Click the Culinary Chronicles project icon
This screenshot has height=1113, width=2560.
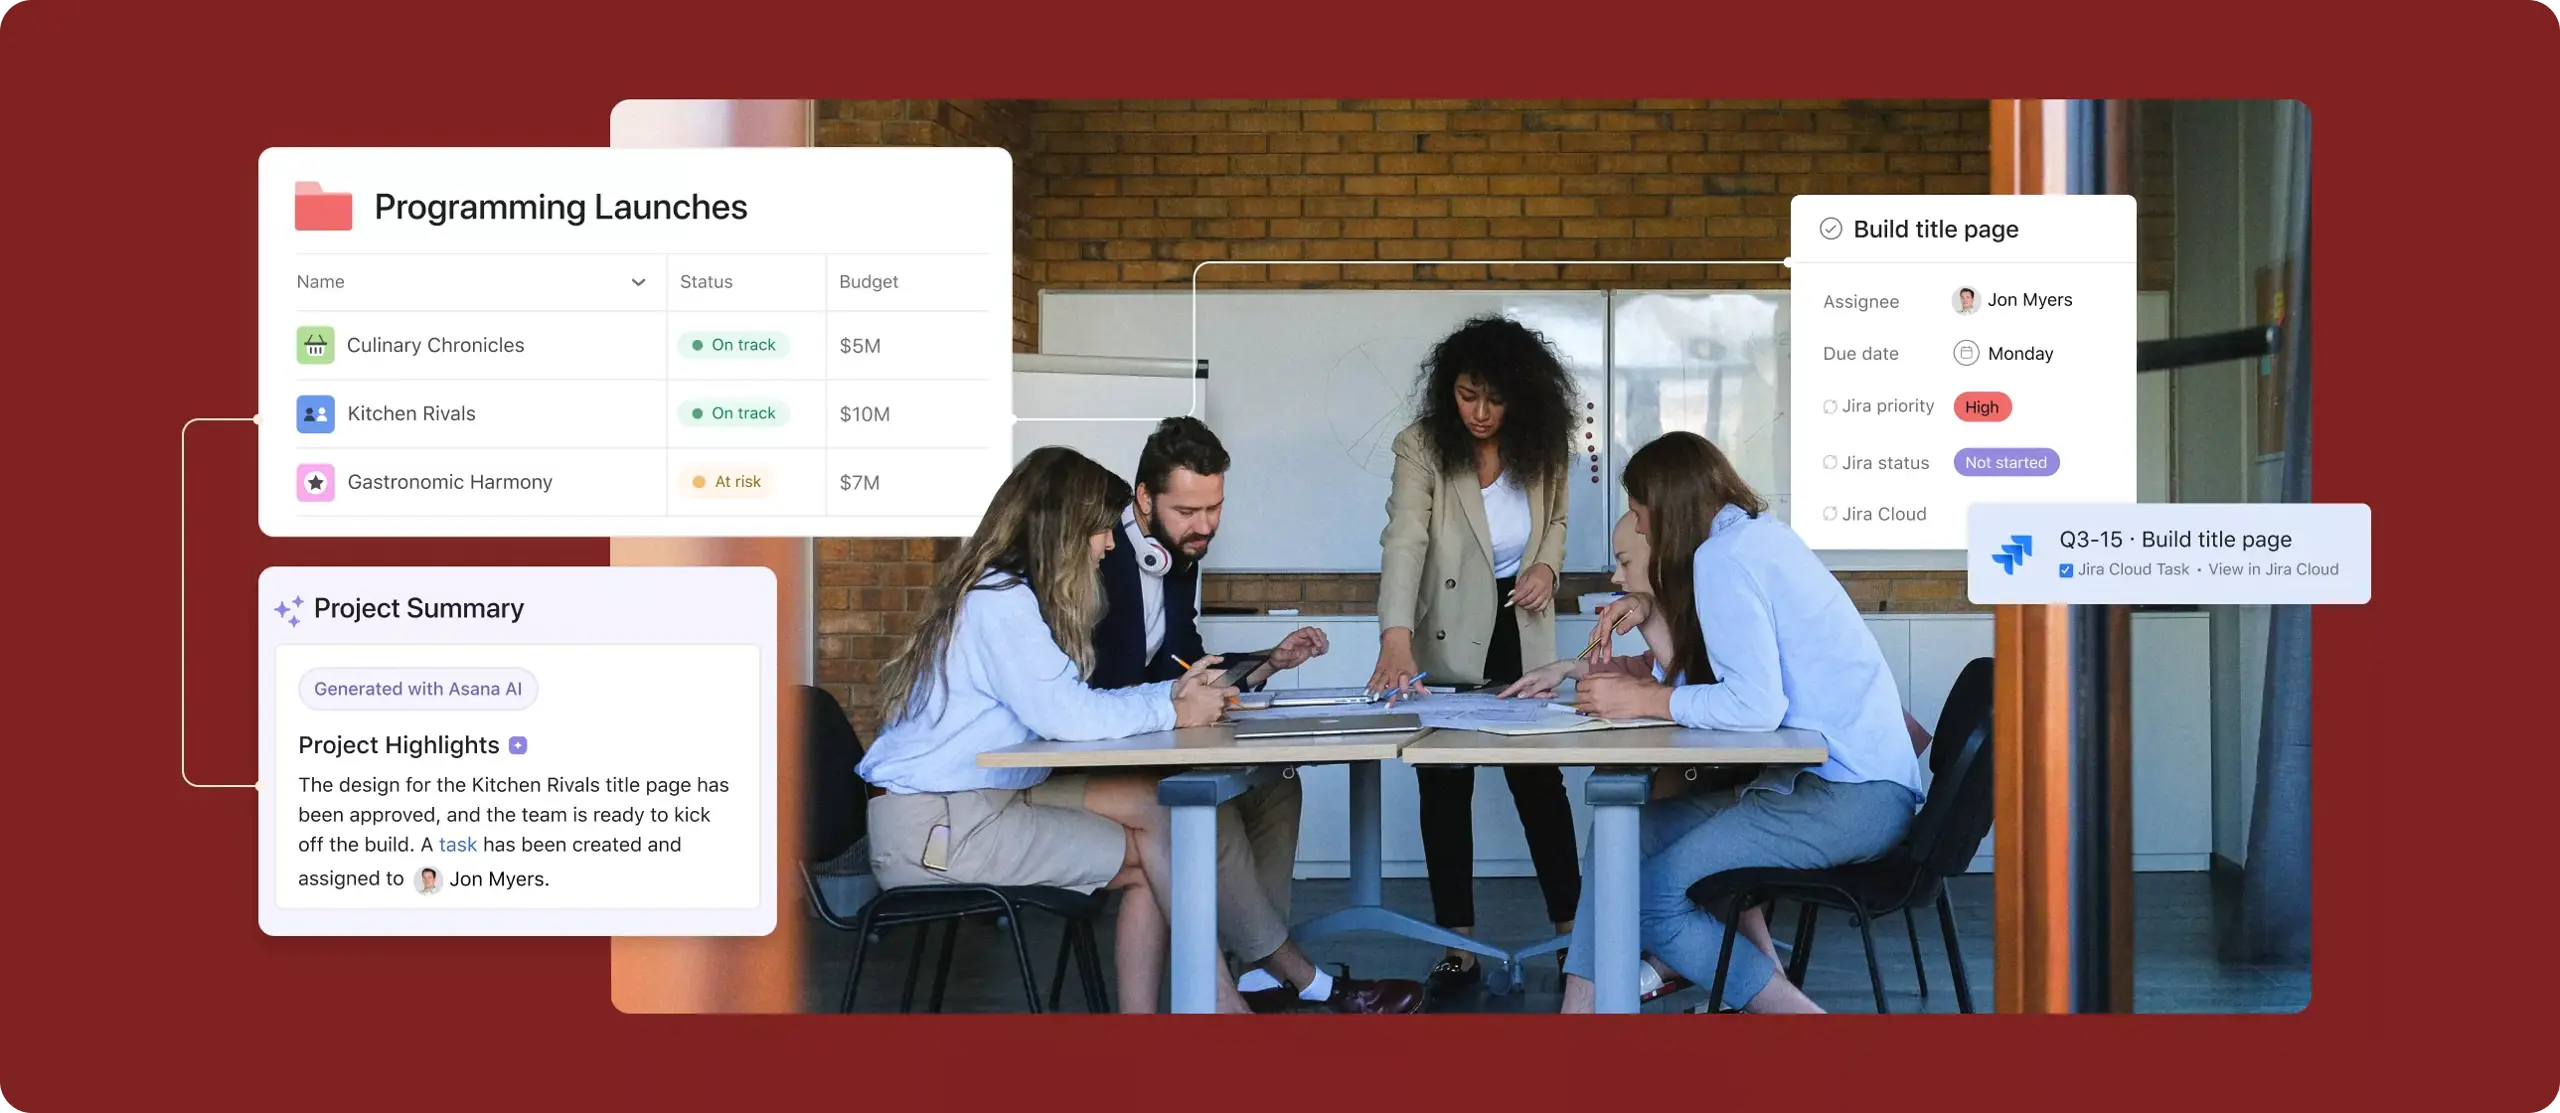coord(315,344)
